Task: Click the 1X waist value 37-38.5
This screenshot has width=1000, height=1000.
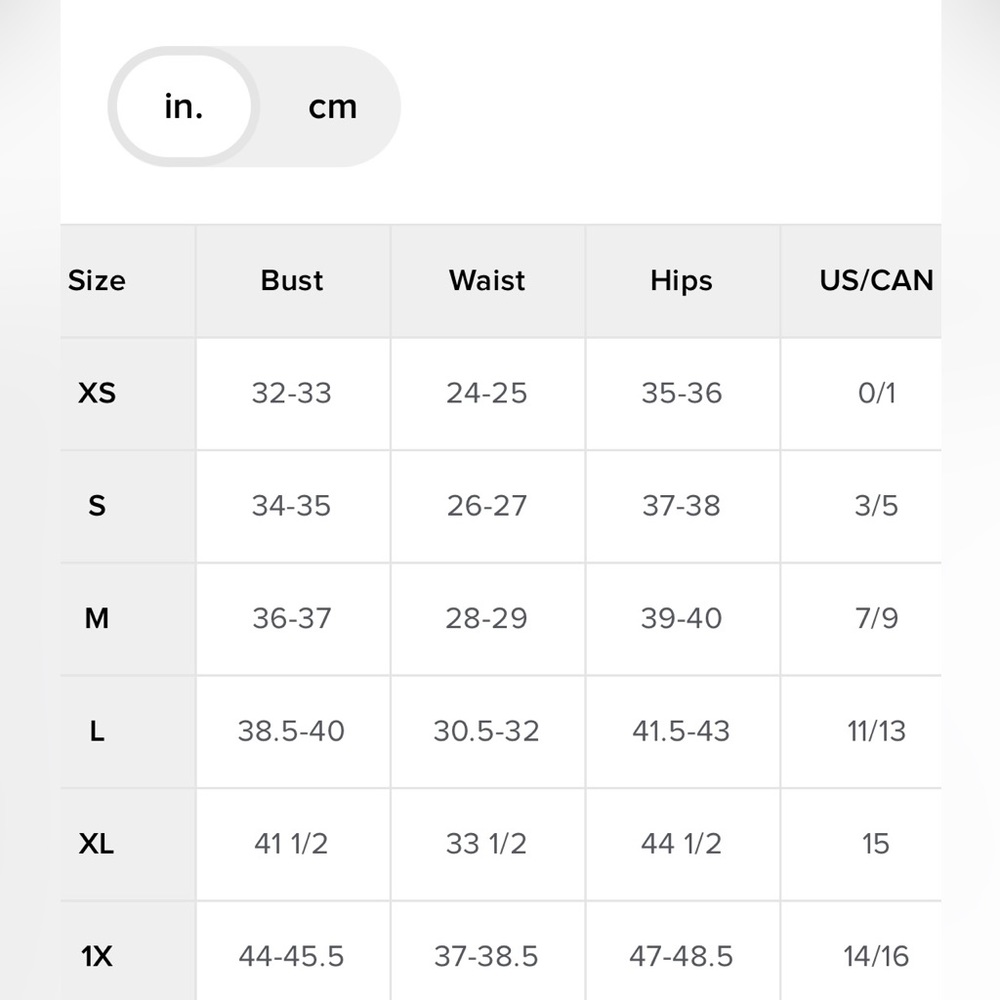Action: point(486,957)
